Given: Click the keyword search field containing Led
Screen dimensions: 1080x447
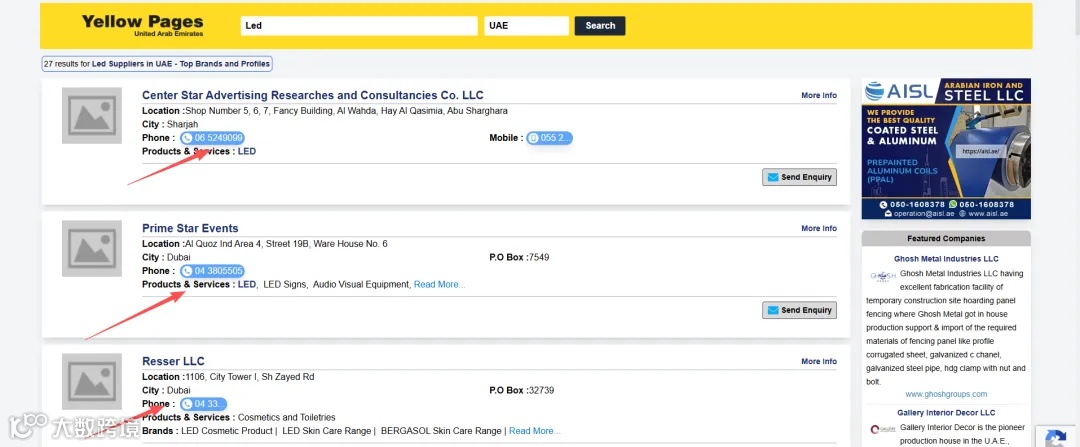Looking at the screenshot, I should point(359,25).
